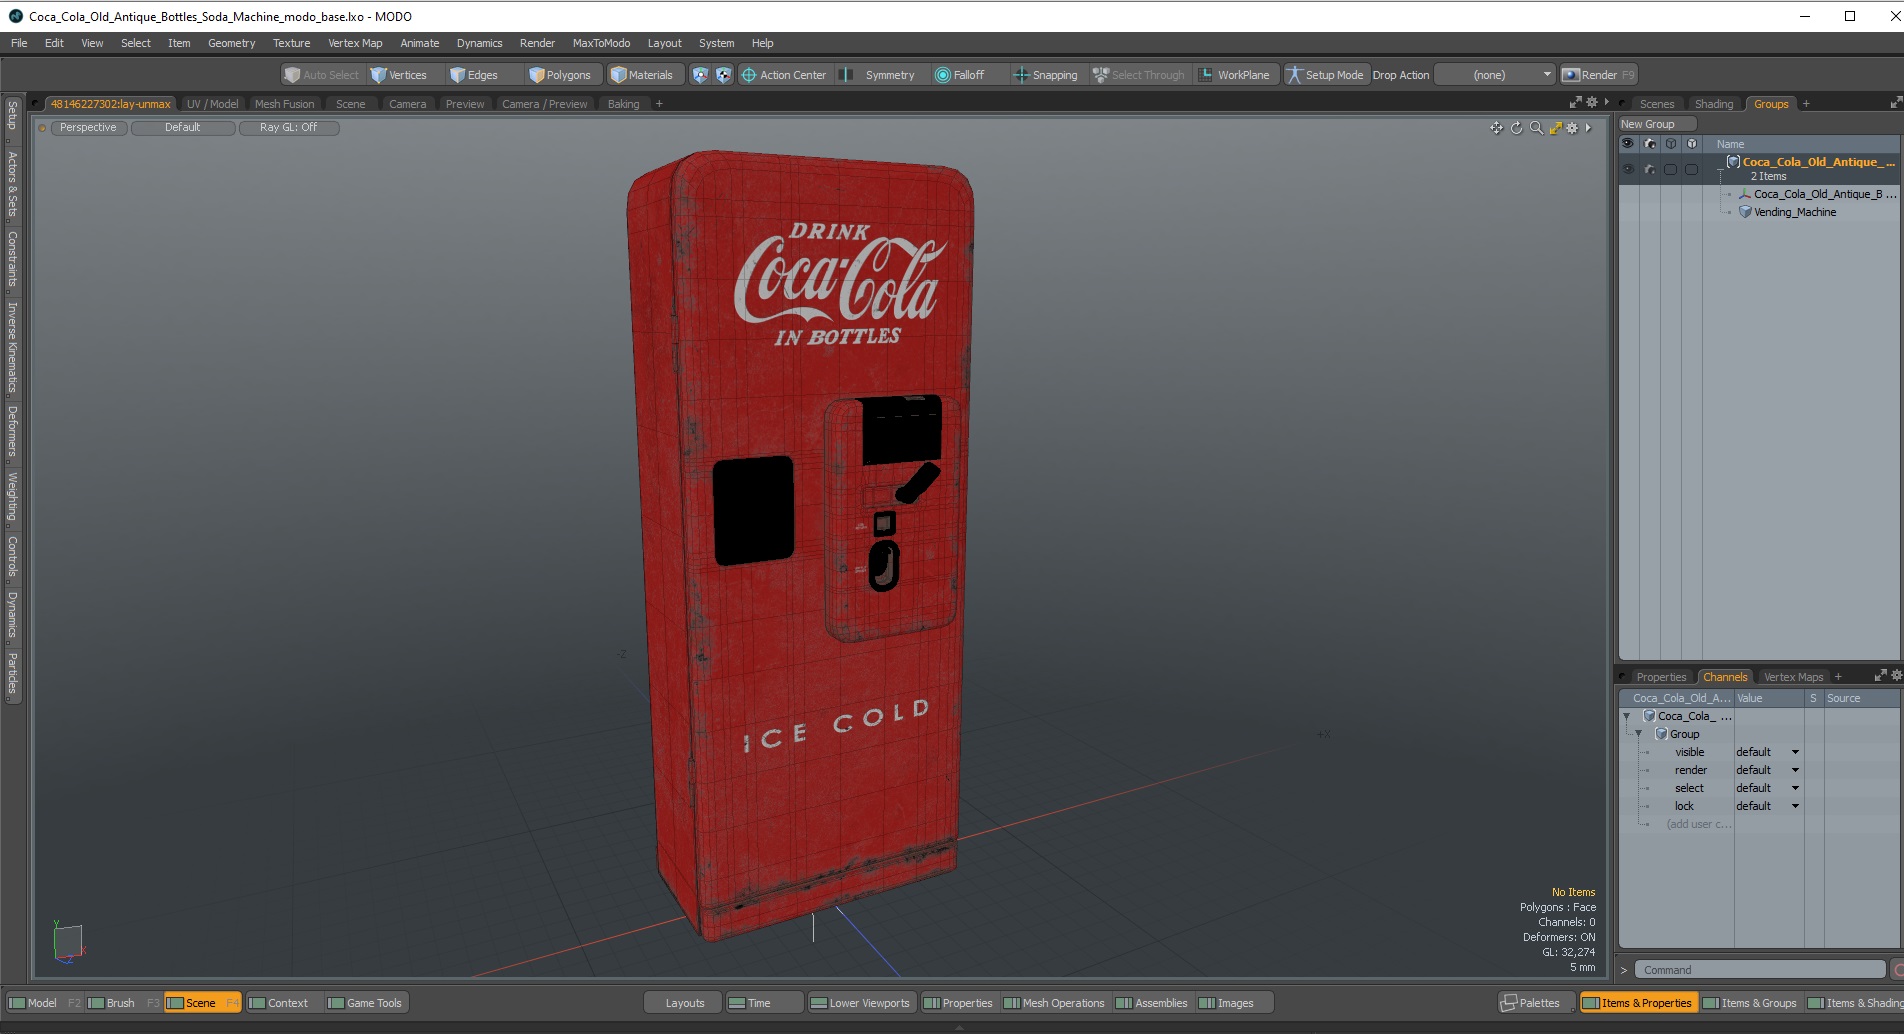This screenshot has height=1034, width=1904.
Task: Maximize viewport with yellow arrow icon
Action: (x=1555, y=128)
